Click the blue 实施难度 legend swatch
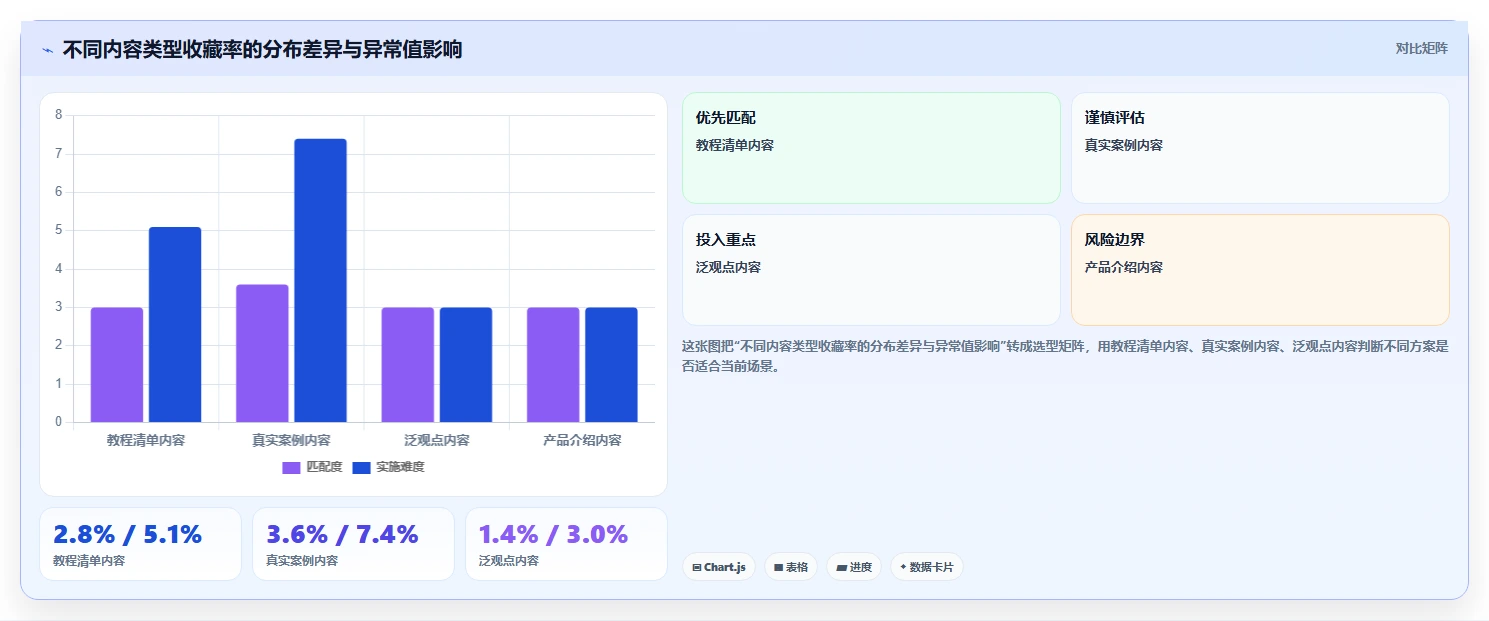The width and height of the screenshot is (1489, 621). click(x=361, y=468)
